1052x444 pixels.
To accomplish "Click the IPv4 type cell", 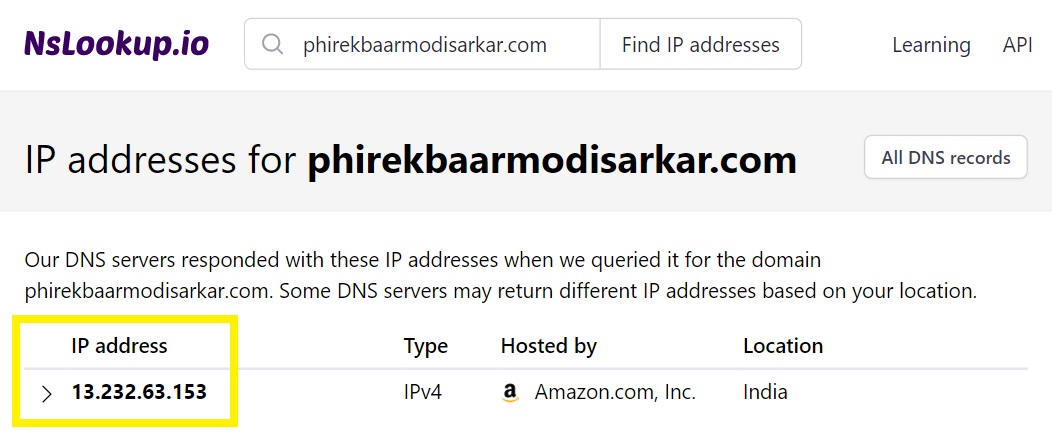I will click(423, 392).
